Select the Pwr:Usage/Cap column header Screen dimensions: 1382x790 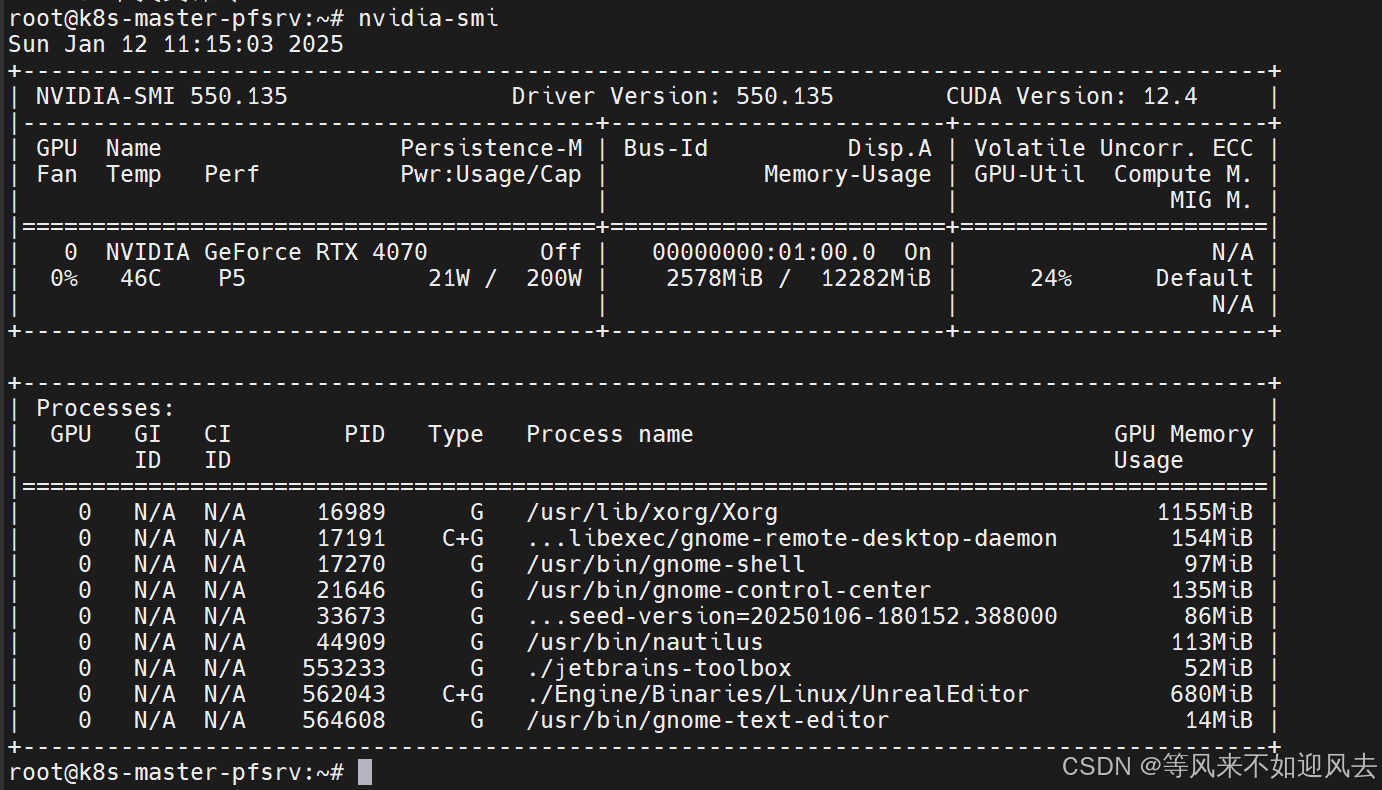[491, 174]
